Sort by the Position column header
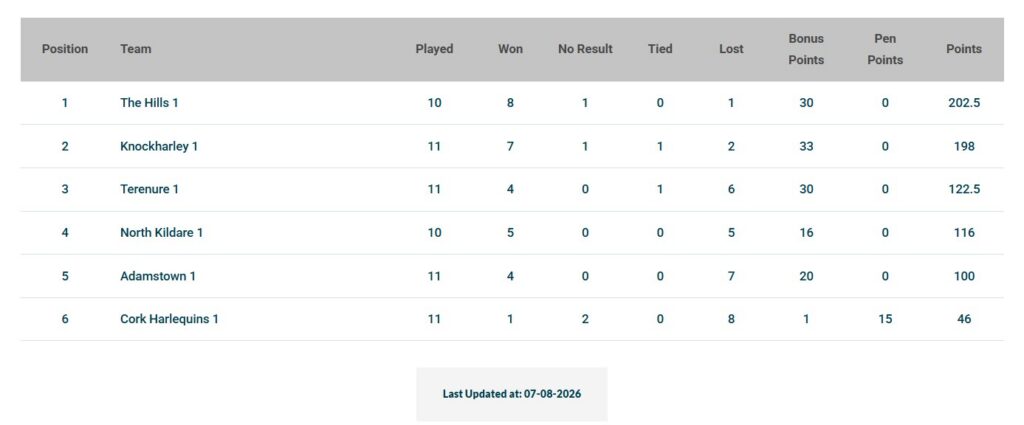The height and width of the screenshot is (425, 1024). [65, 49]
